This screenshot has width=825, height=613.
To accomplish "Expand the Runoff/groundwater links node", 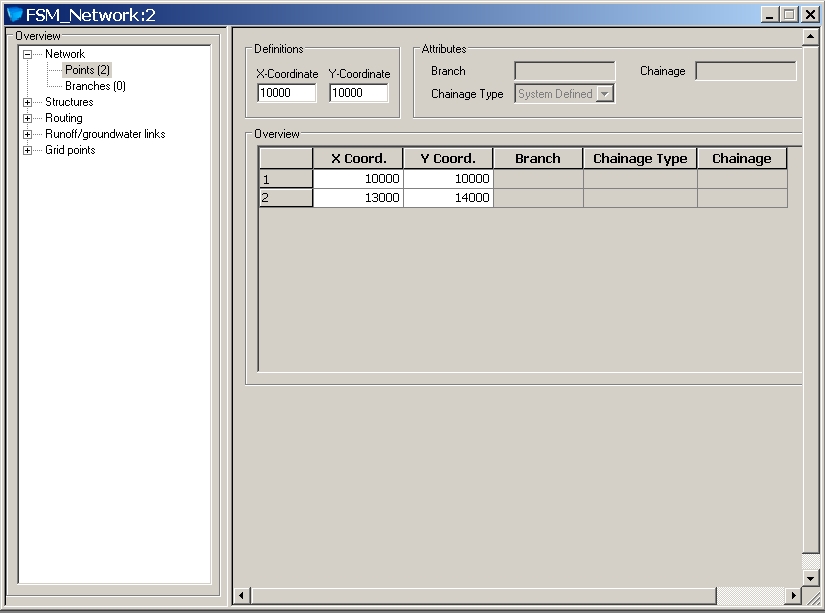I will click(27, 134).
